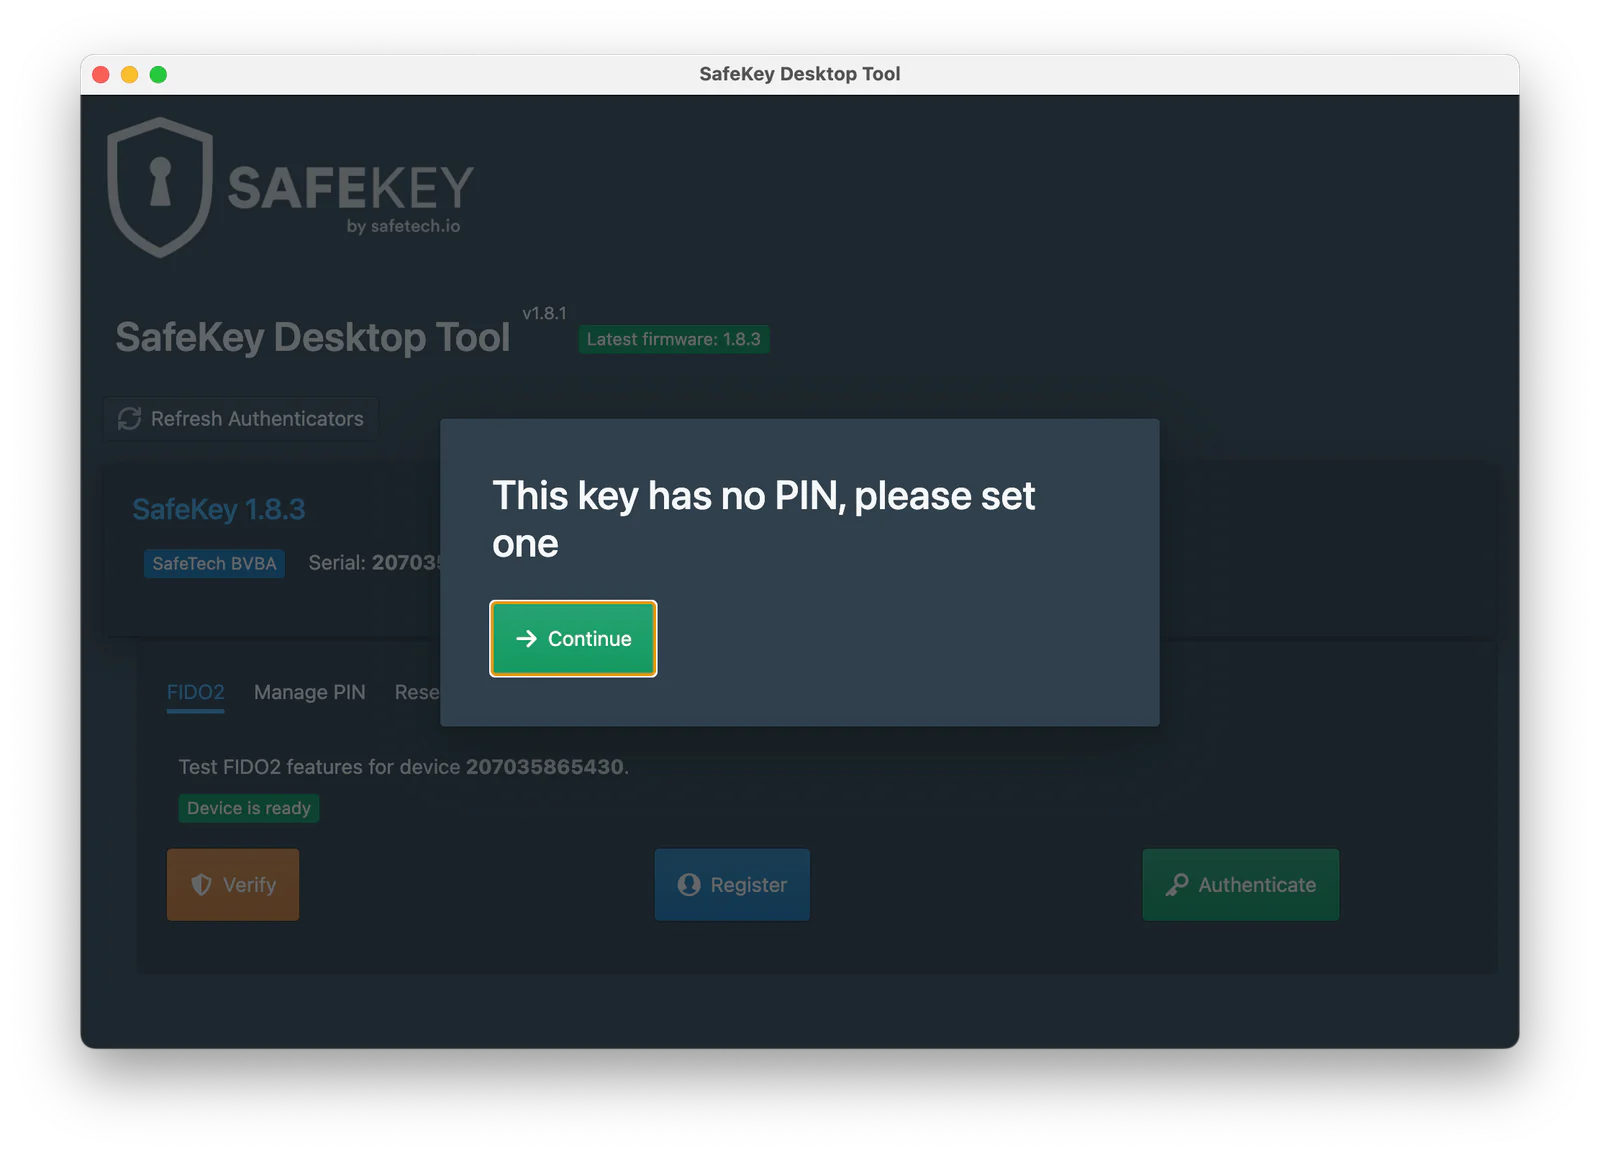Click the green Authenticate button

(1240, 884)
